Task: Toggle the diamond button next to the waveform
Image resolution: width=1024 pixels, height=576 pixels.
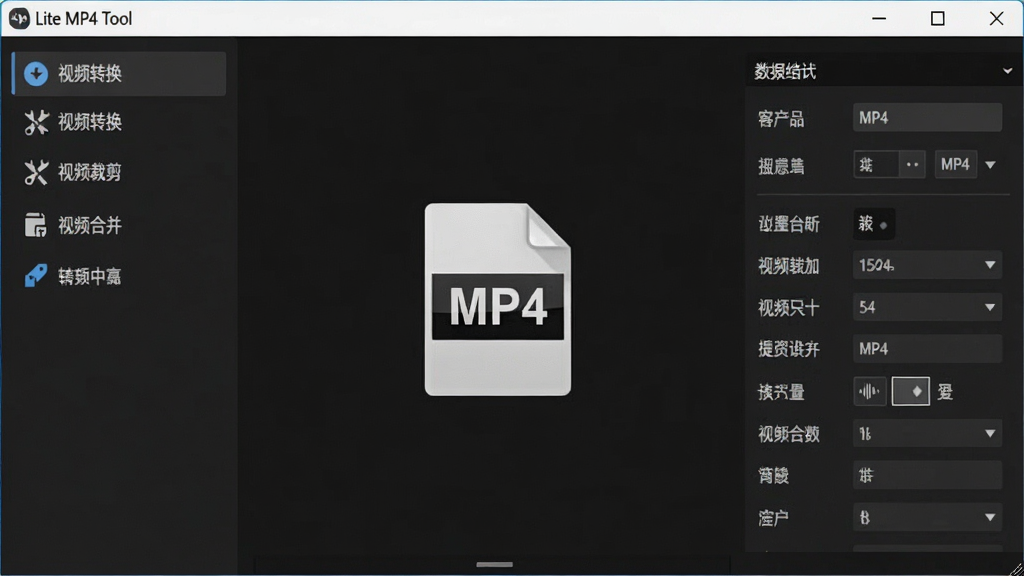Action: point(910,391)
